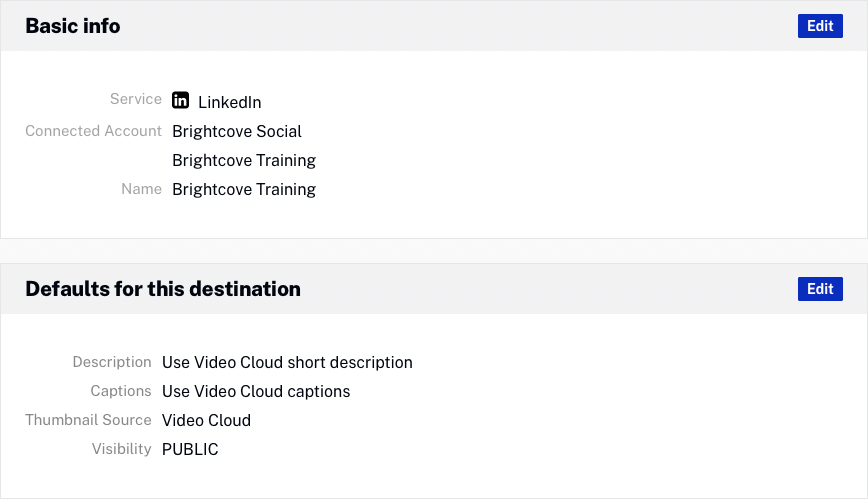Click the Thumbnail Source field label
The height and width of the screenshot is (499, 868).
pyautogui.click(x=88, y=420)
